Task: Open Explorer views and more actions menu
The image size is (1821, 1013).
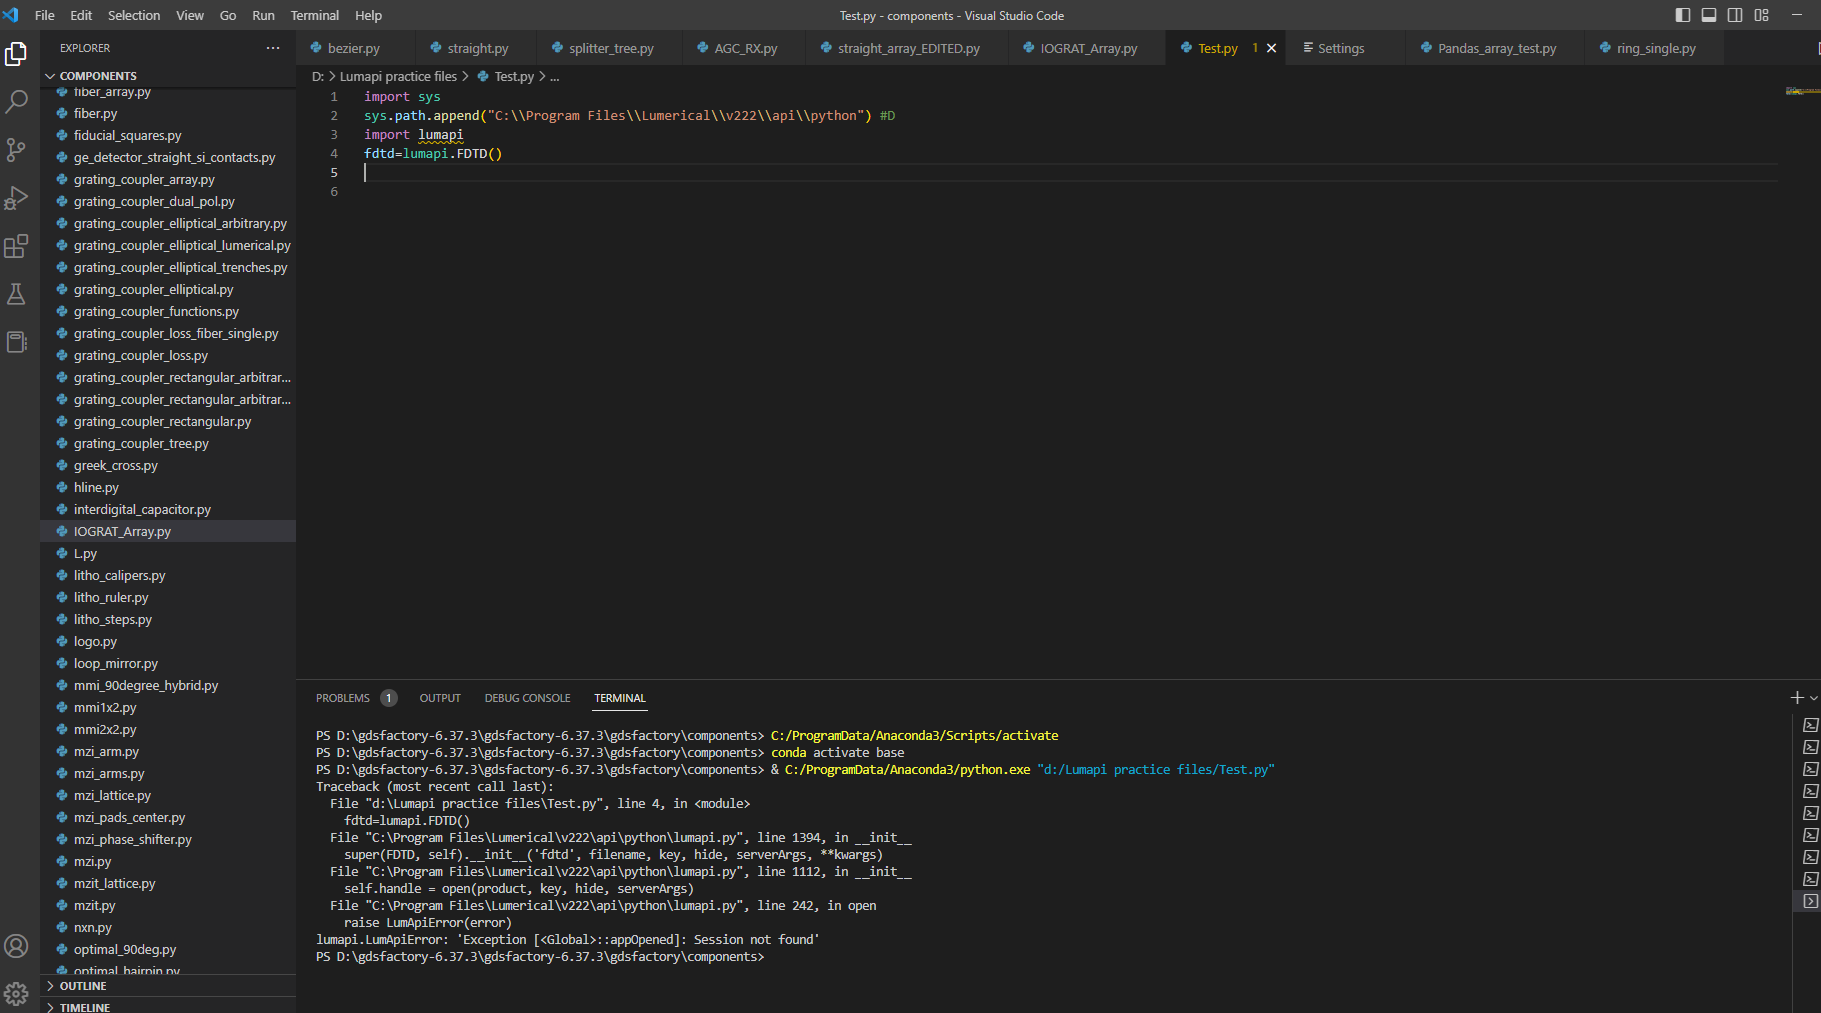Action: 273,48
